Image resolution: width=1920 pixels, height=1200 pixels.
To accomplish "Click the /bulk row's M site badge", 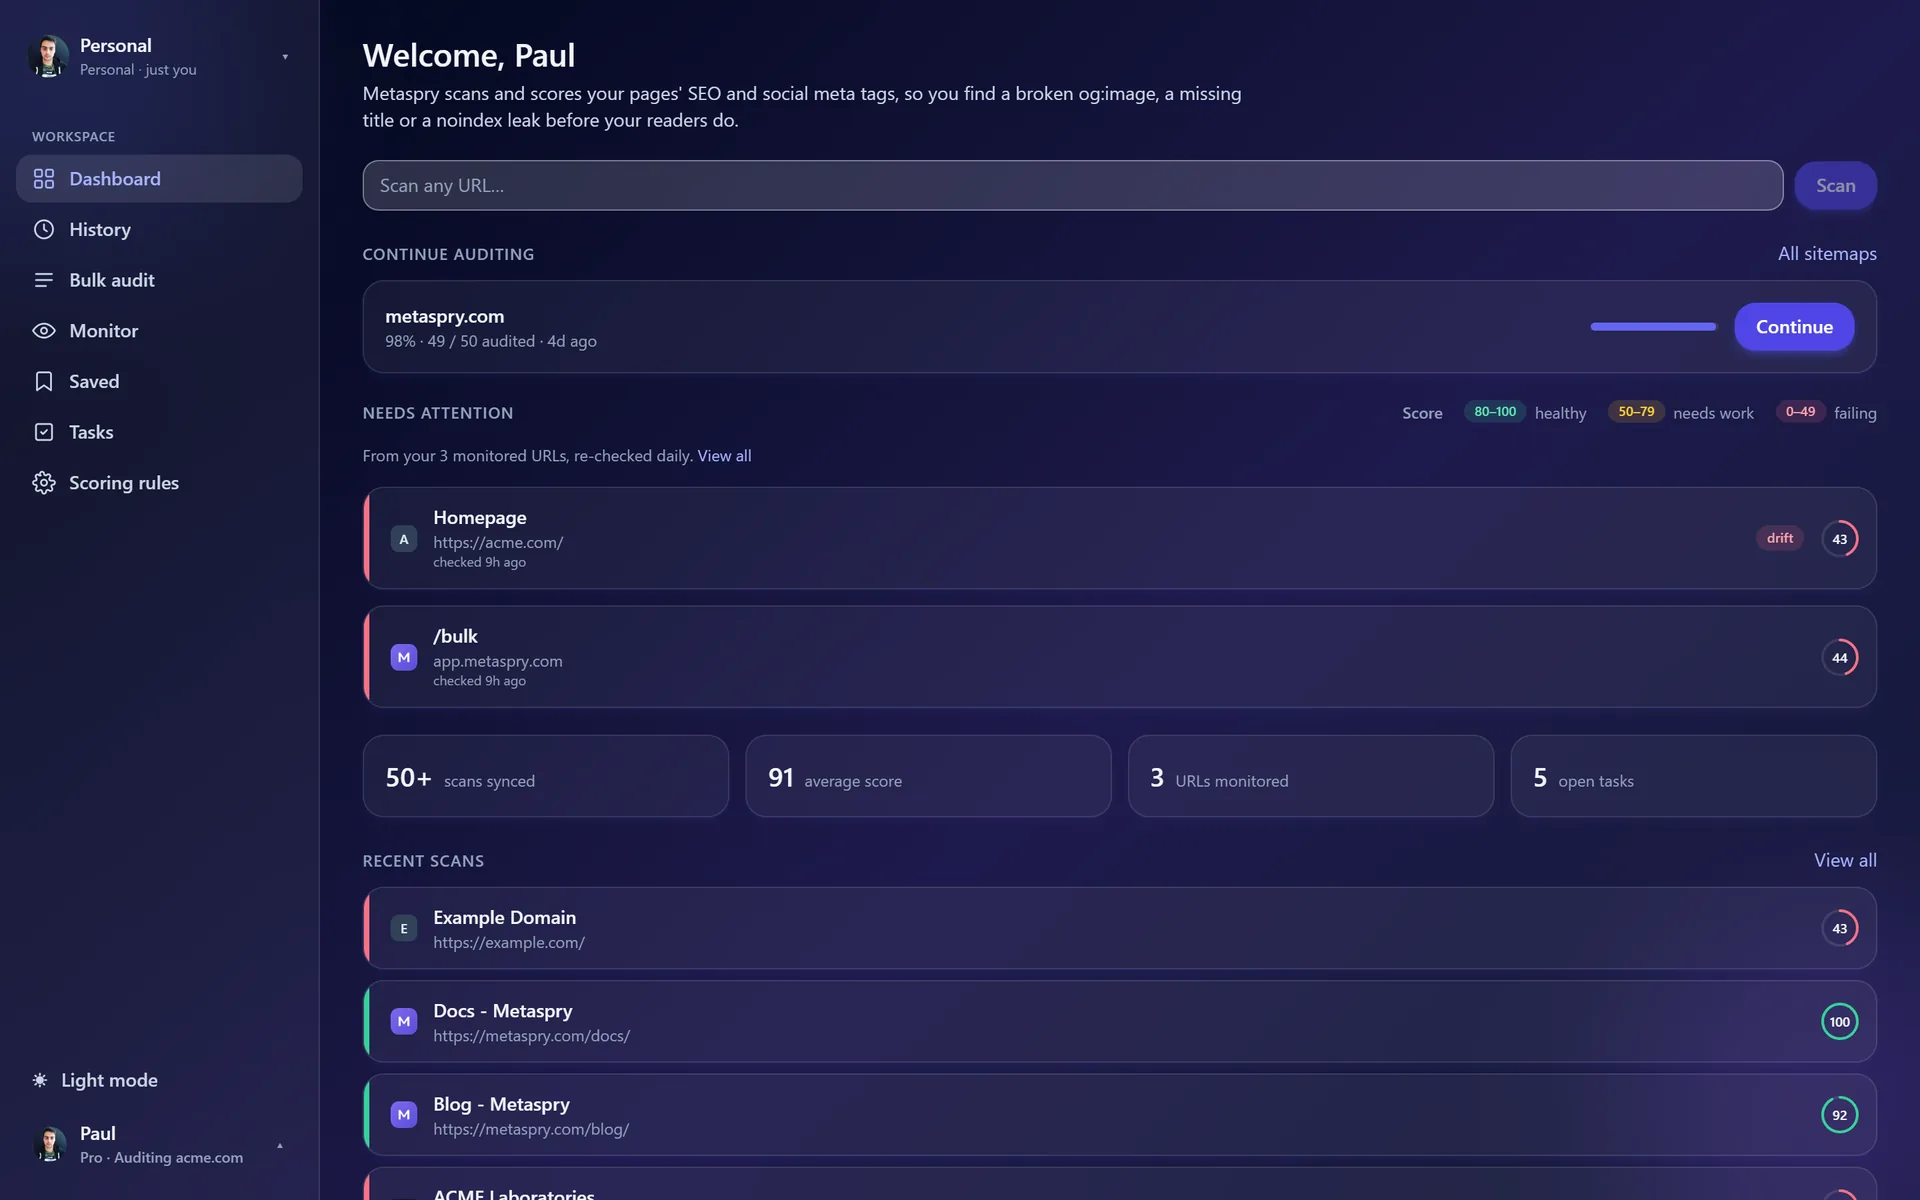I will [x=404, y=657].
